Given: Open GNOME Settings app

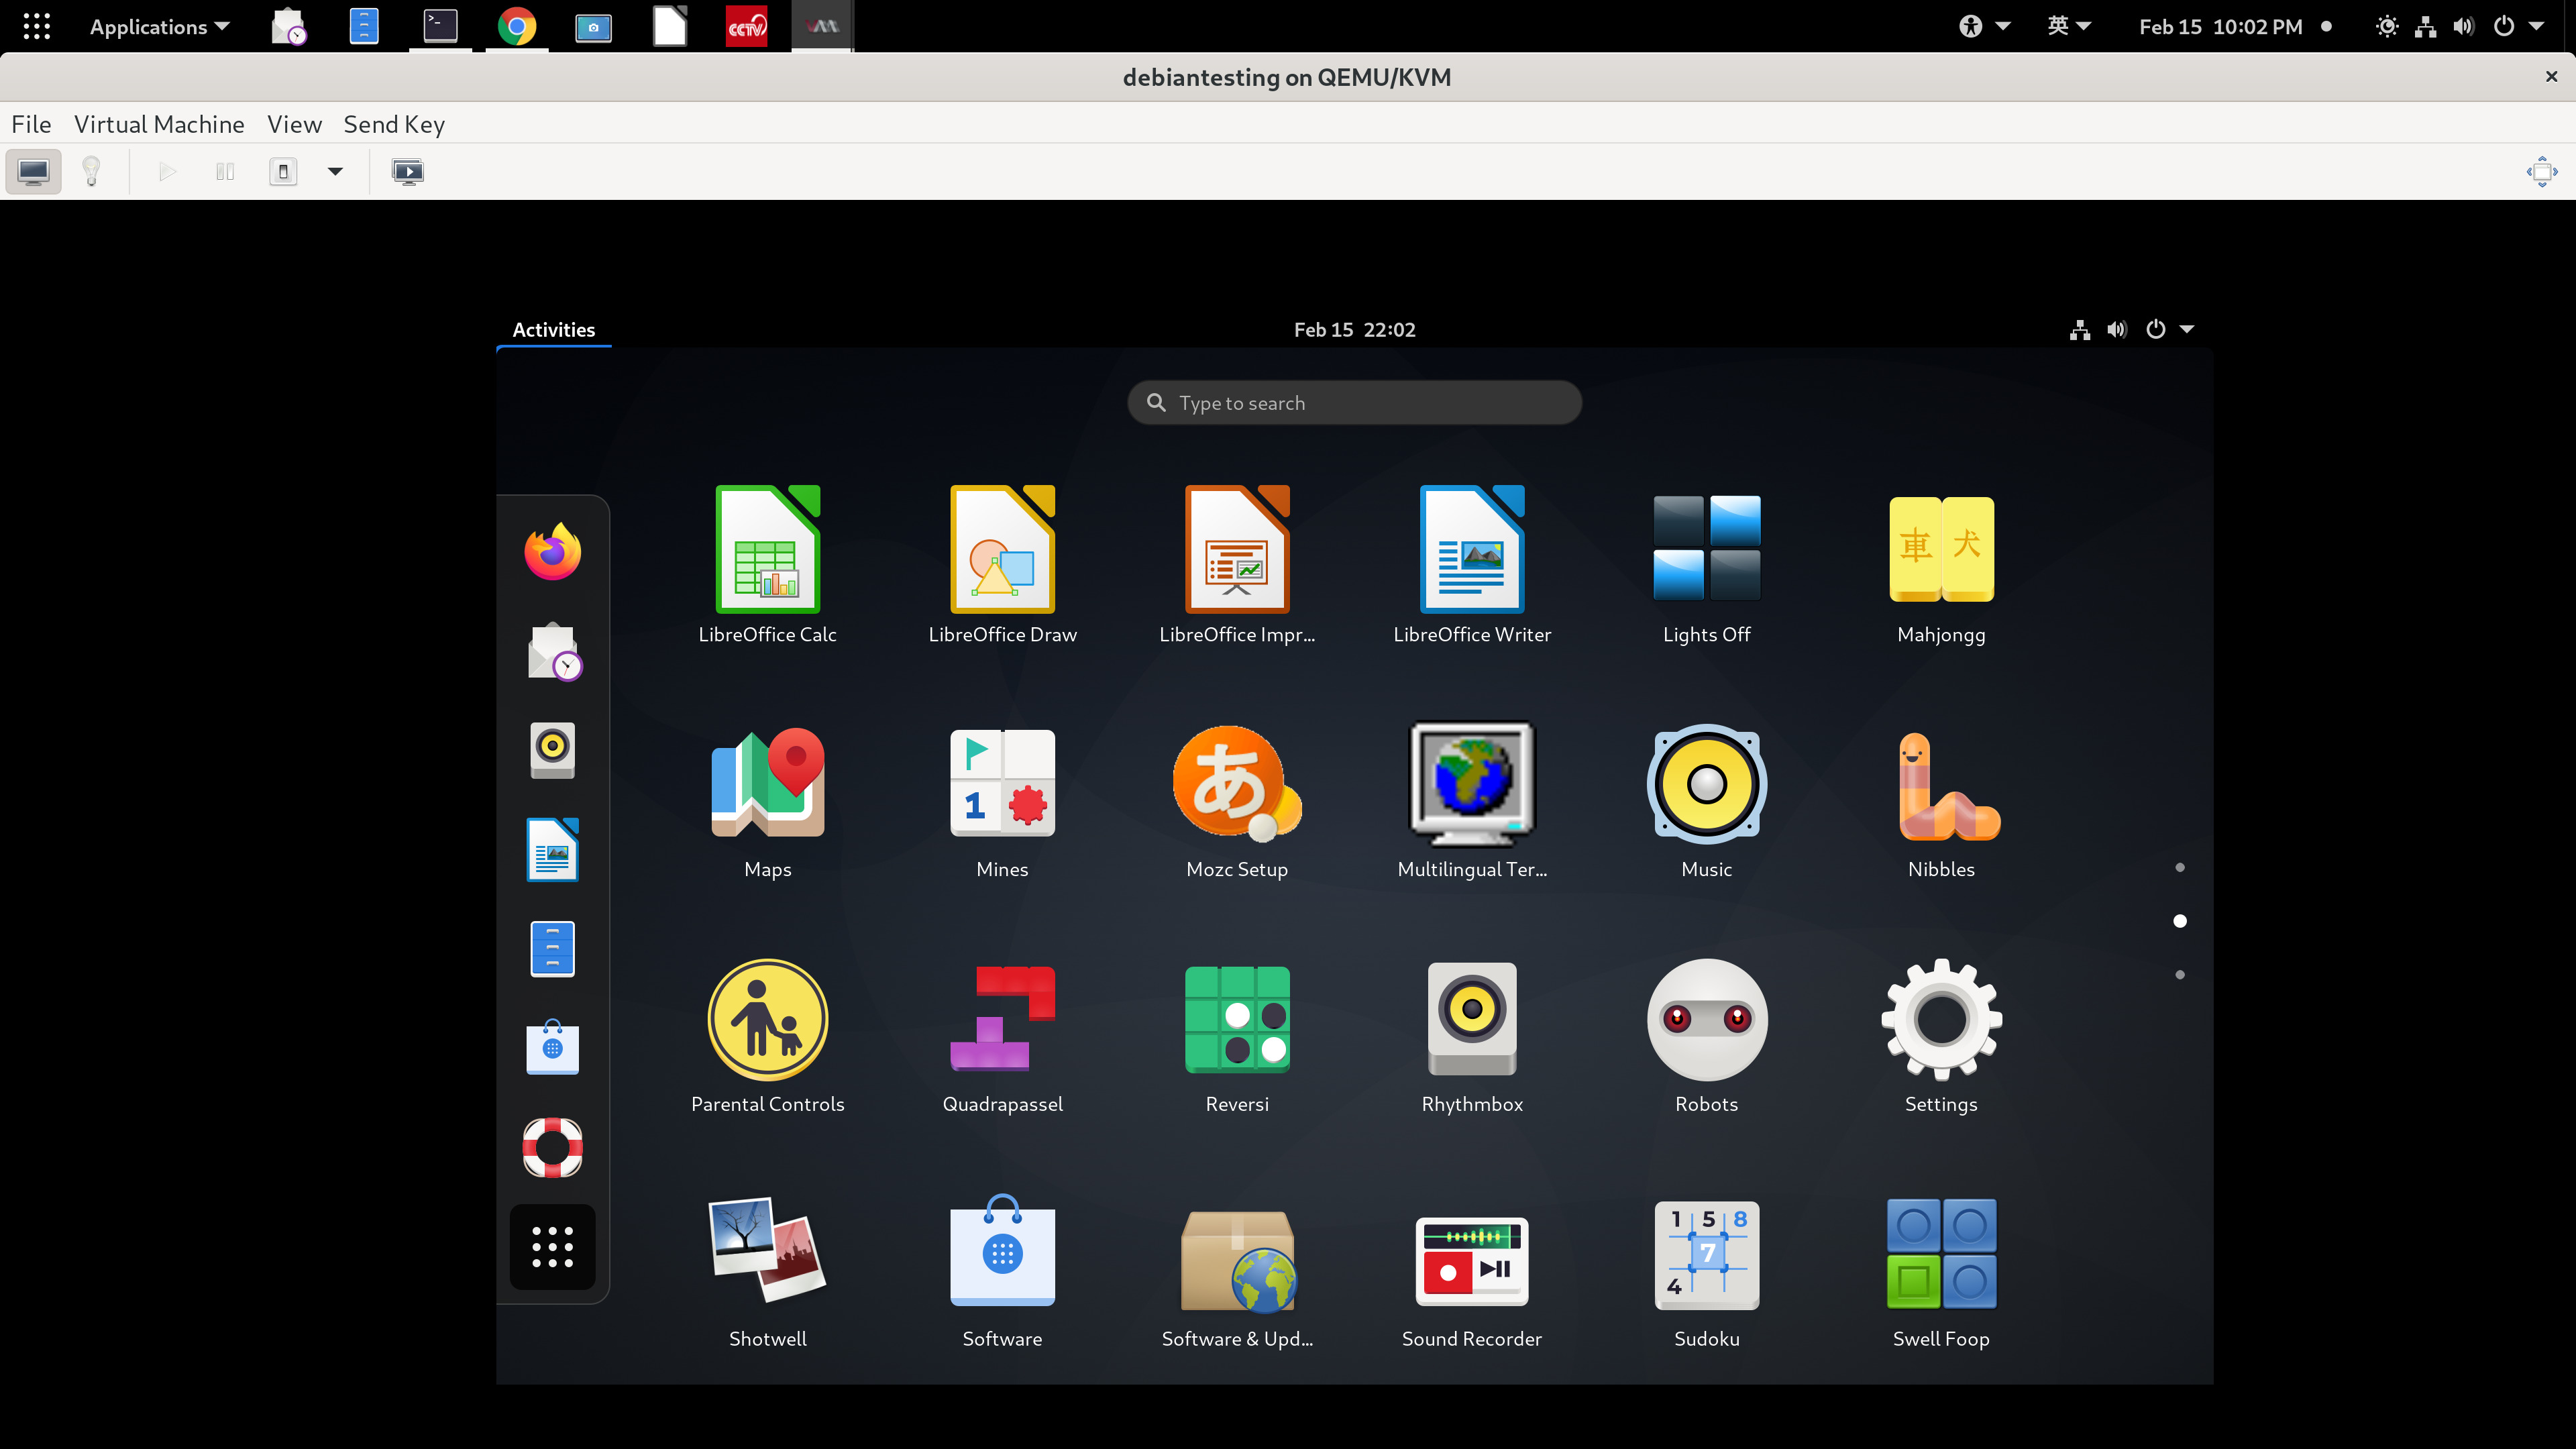Looking at the screenshot, I should click(x=1941, y=1035).
